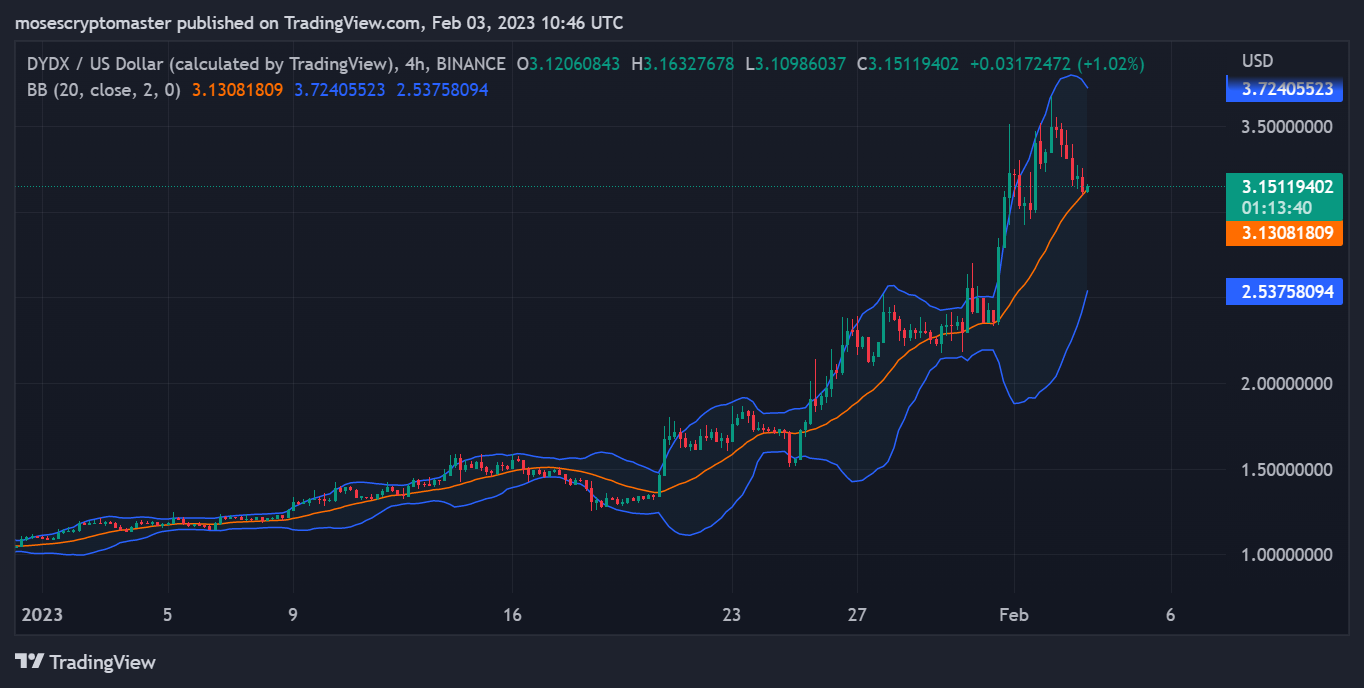The height and width of the screenshot is (688, 1364).
Task: Click the TradingView logo at bottom left
Action: (85, 662)
